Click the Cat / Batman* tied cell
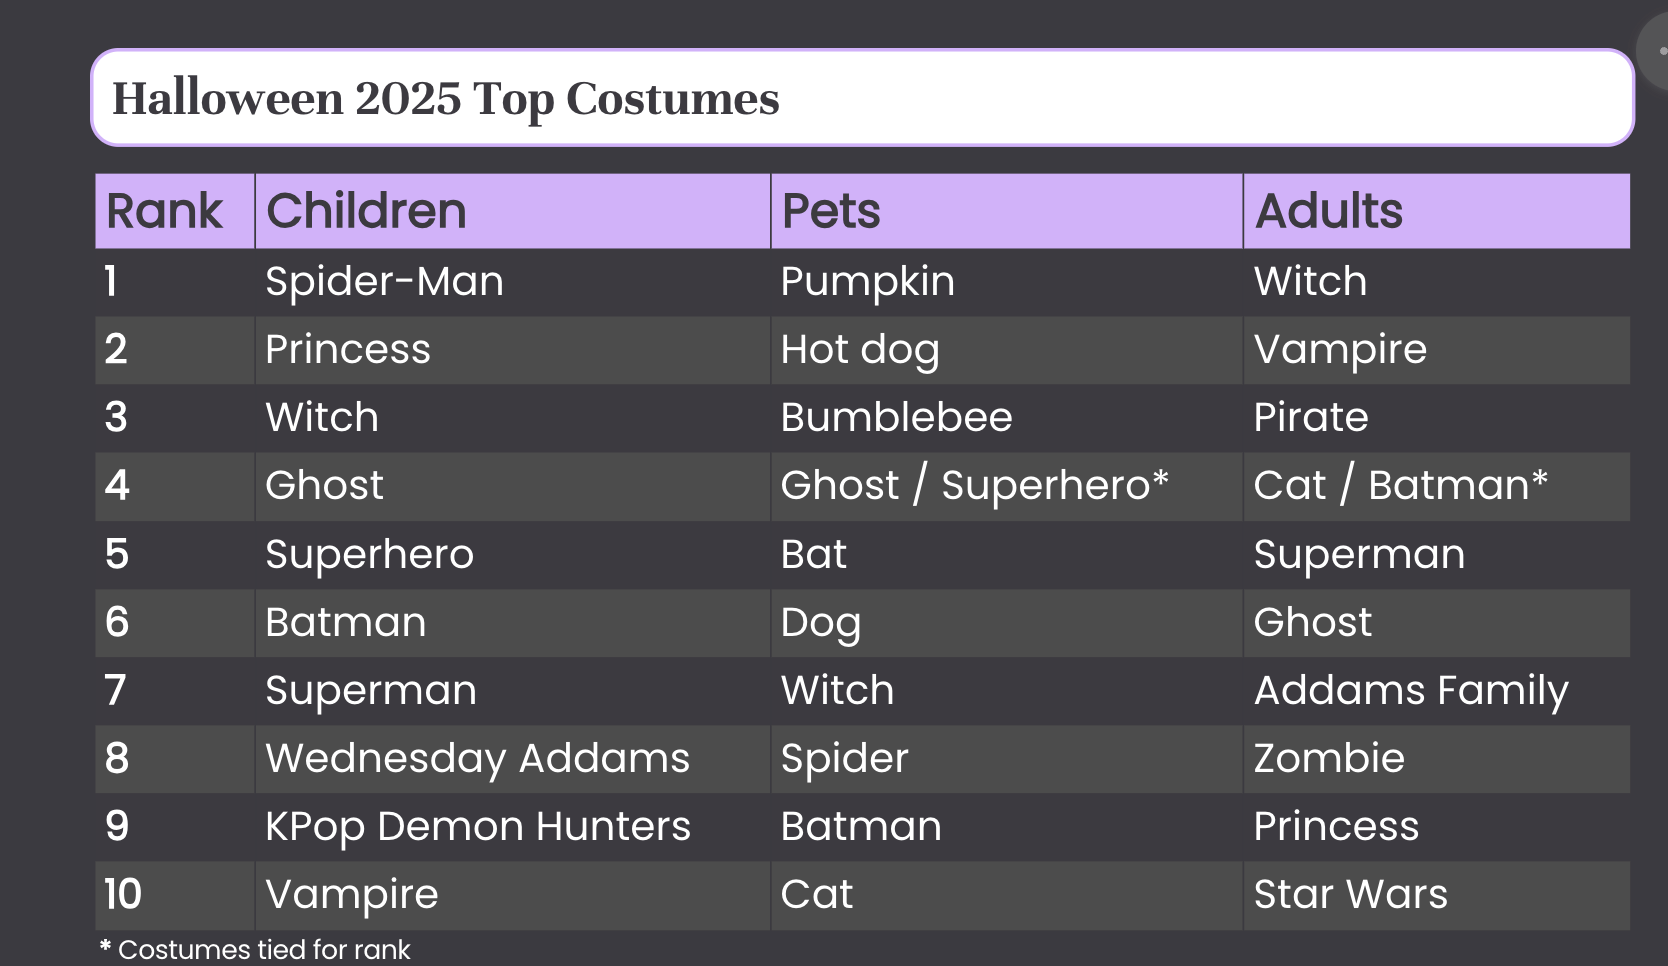1668x966 pixels. pyautogui.click(x=1437, y=486)
